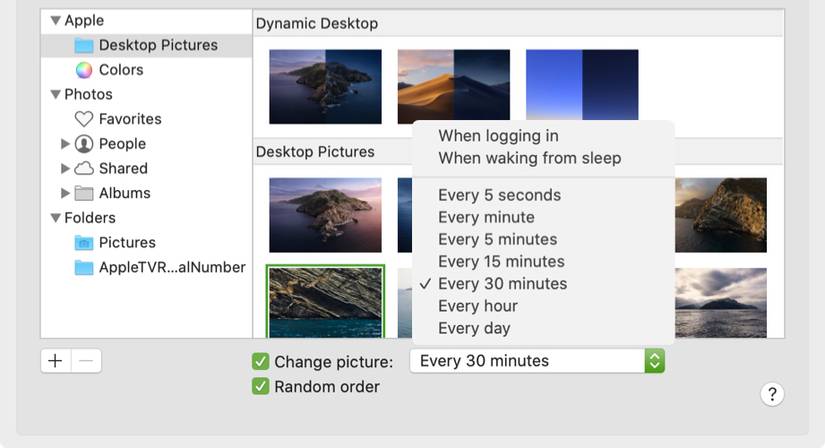Choose the blue gradient dynamic wallpaper
Image resolution: width=825 pixels, height=448 pixels.
click(x=582, y=85)
